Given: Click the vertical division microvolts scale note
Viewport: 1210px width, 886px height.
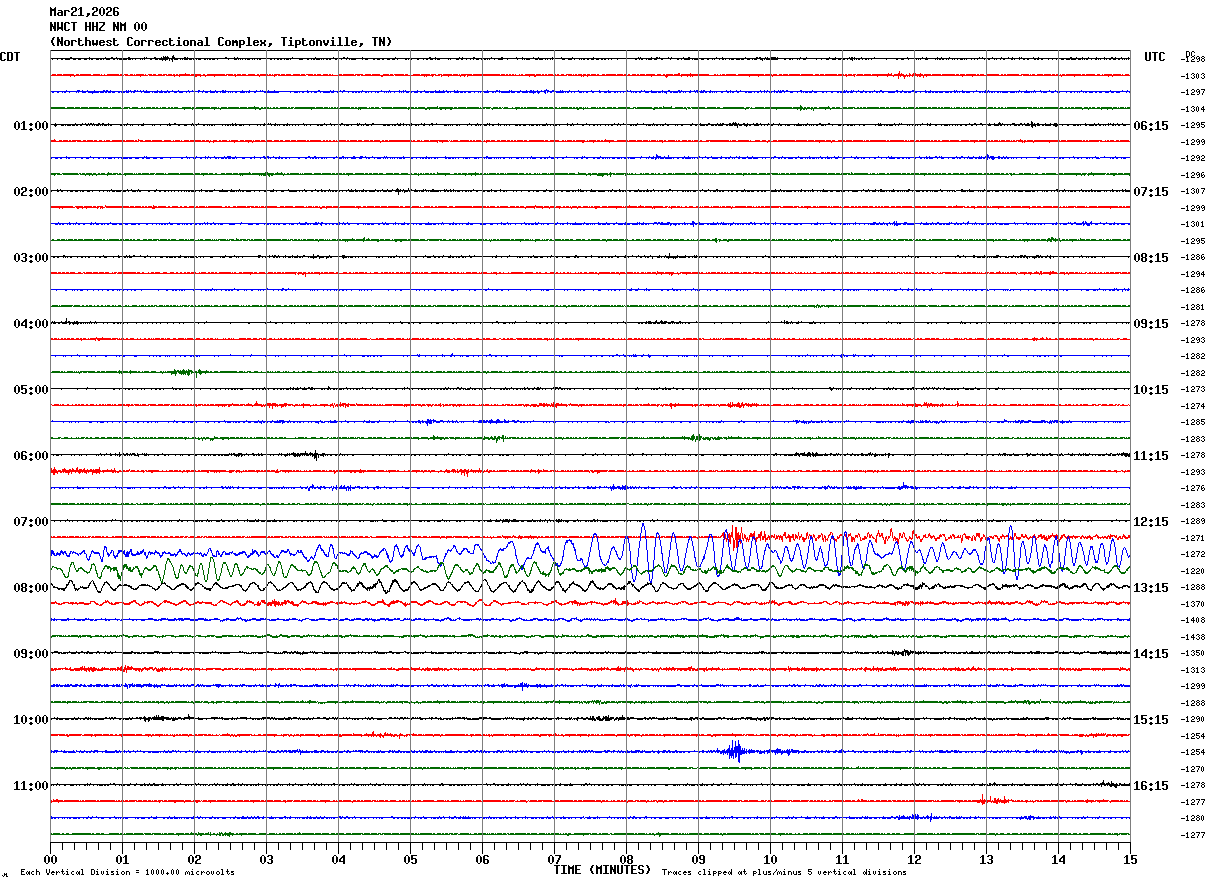Looking at the screenshot, I should tap(127, 873).
